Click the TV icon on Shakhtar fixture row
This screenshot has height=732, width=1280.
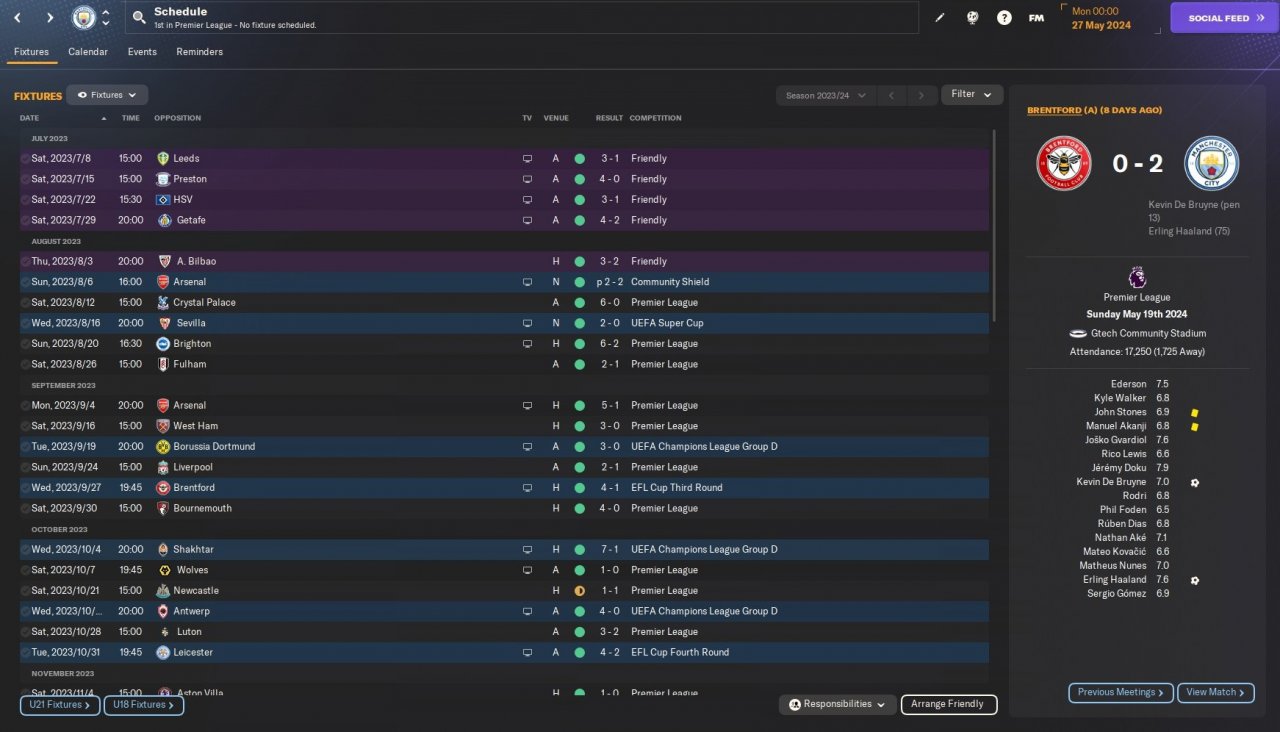pyautogui.click(x=527, y=549)
